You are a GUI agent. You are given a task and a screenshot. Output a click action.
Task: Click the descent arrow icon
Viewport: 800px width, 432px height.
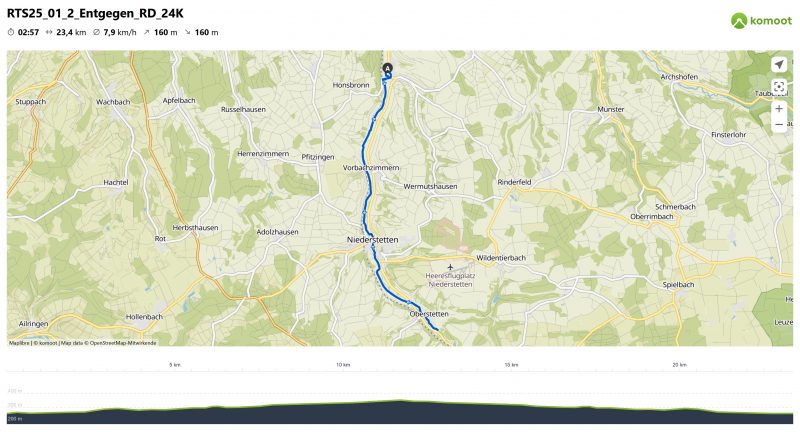(187, 32)
